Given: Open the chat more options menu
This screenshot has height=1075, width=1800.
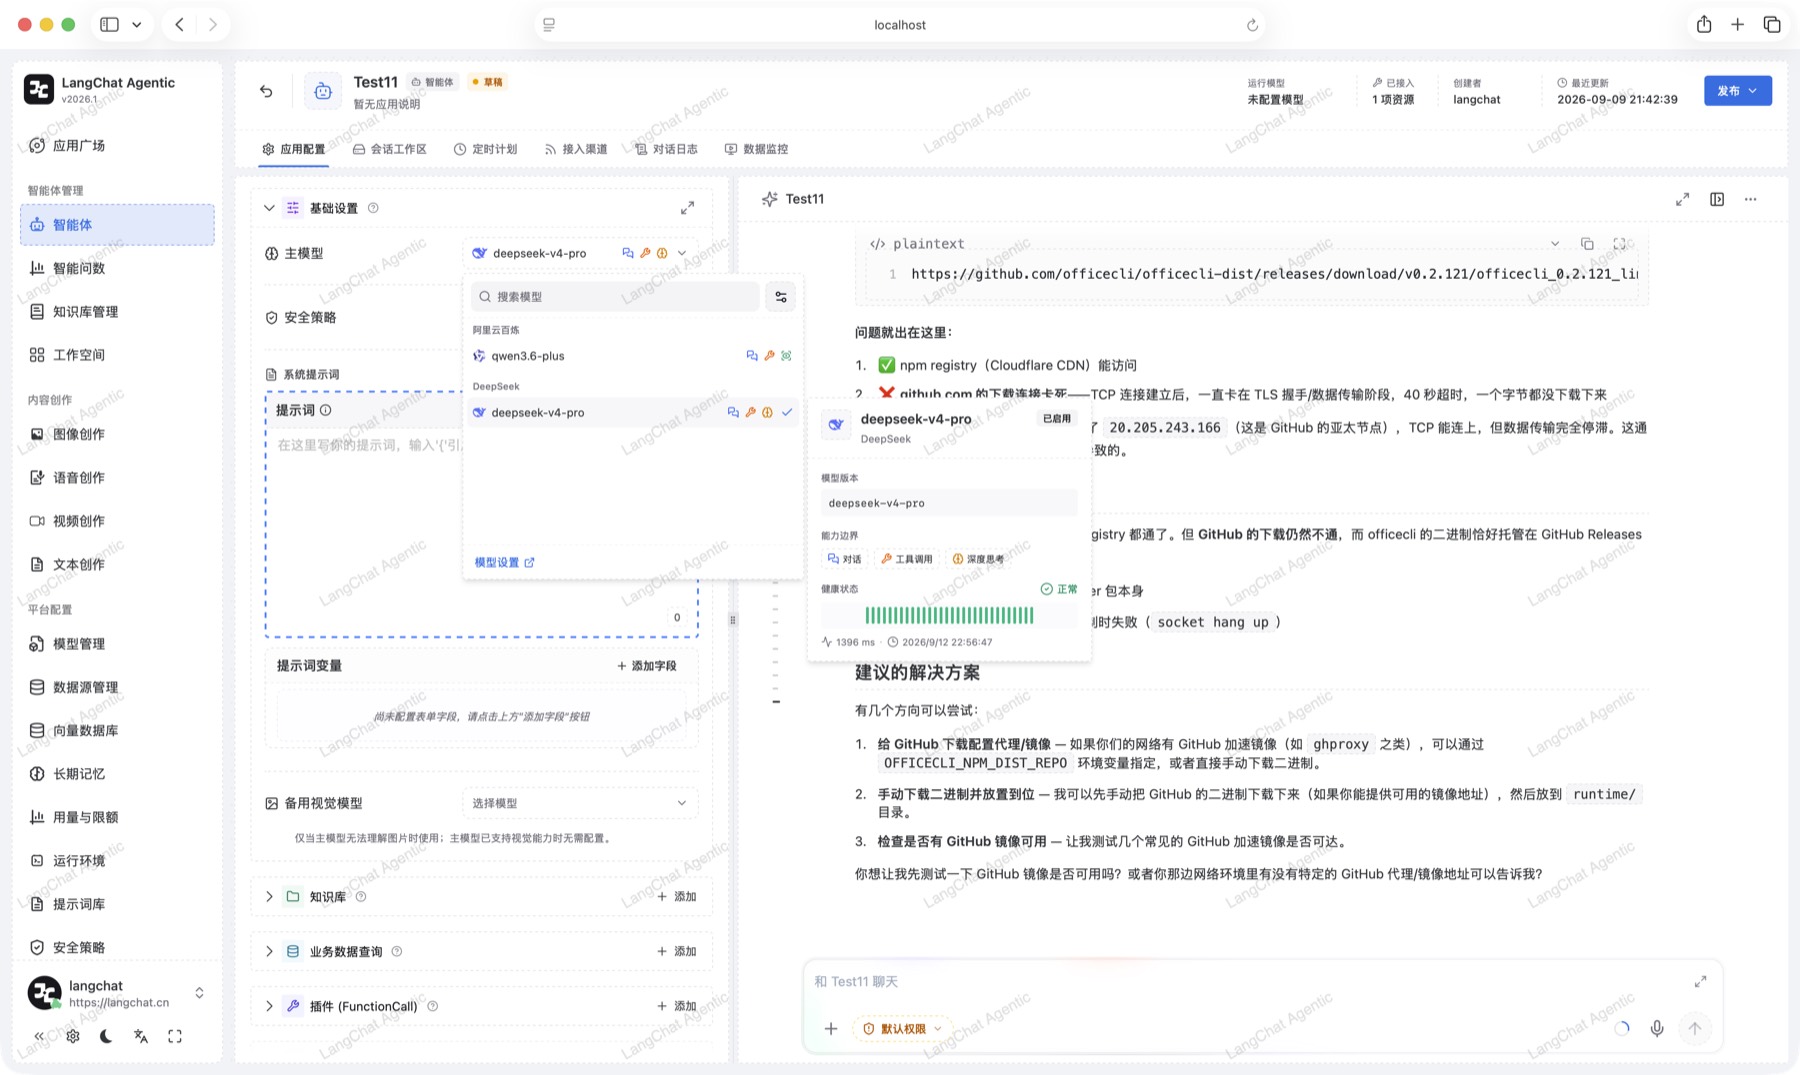Looking at the screenshot, I should coord(1751,199).
